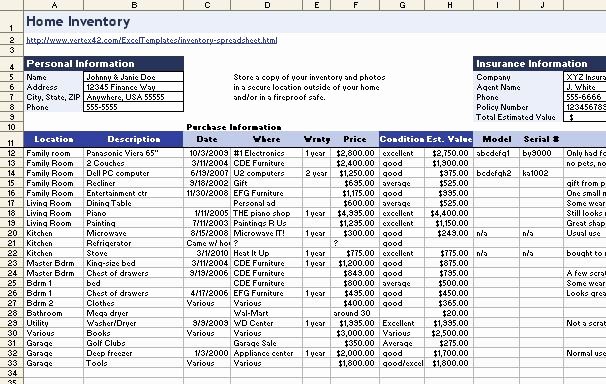Click the Price column header
The width and height of the screenshot is (606, 384).
pyautogui.click(x=355, y=139)
